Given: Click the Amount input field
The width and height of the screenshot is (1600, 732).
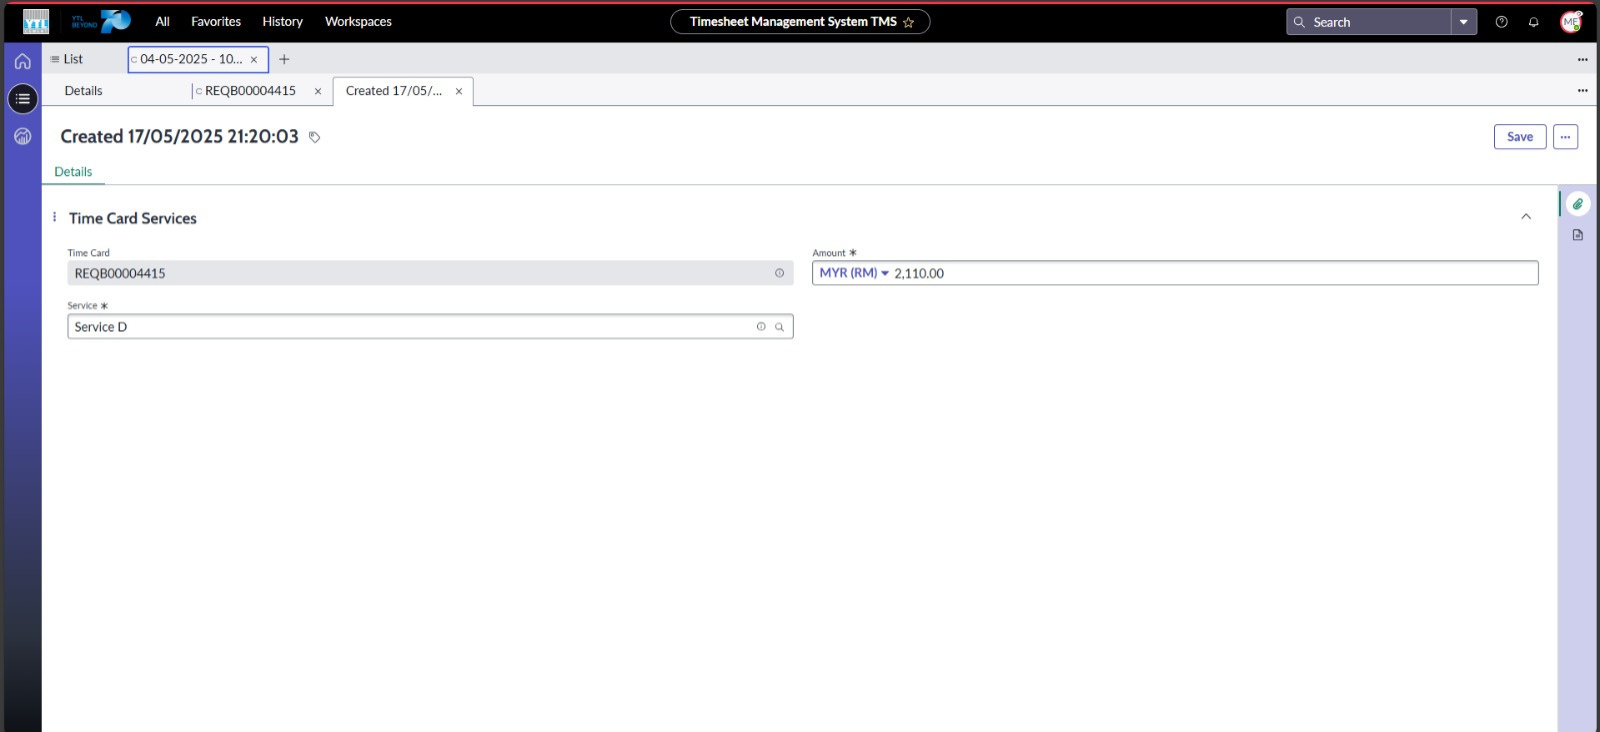Looking at the screenshot, I should click(1210, 273).
